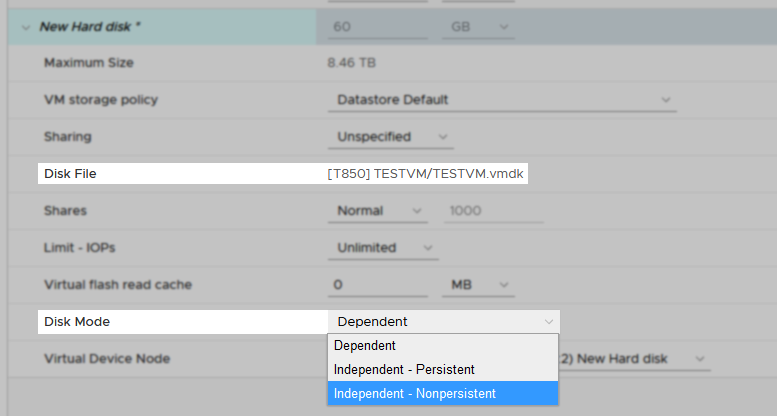
Task: Choose Independent - Nonpersistent option
Action: pos(443,393)
